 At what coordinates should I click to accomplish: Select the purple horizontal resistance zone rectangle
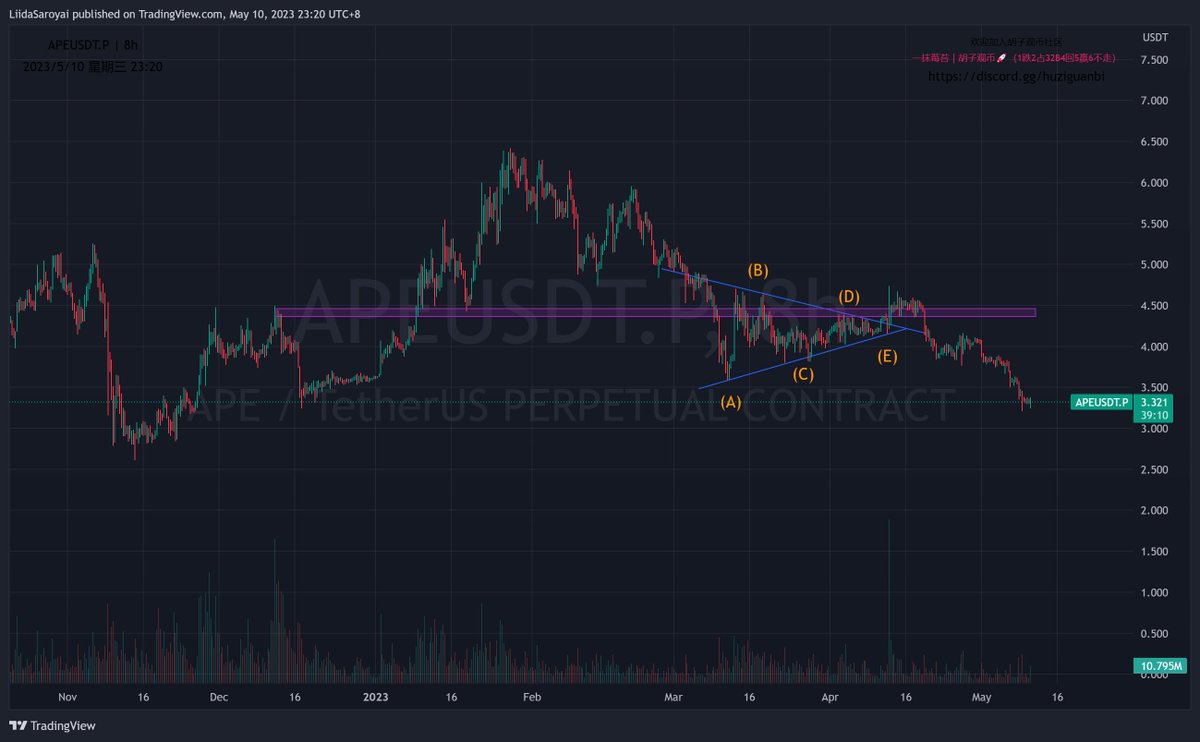(655, 312)
